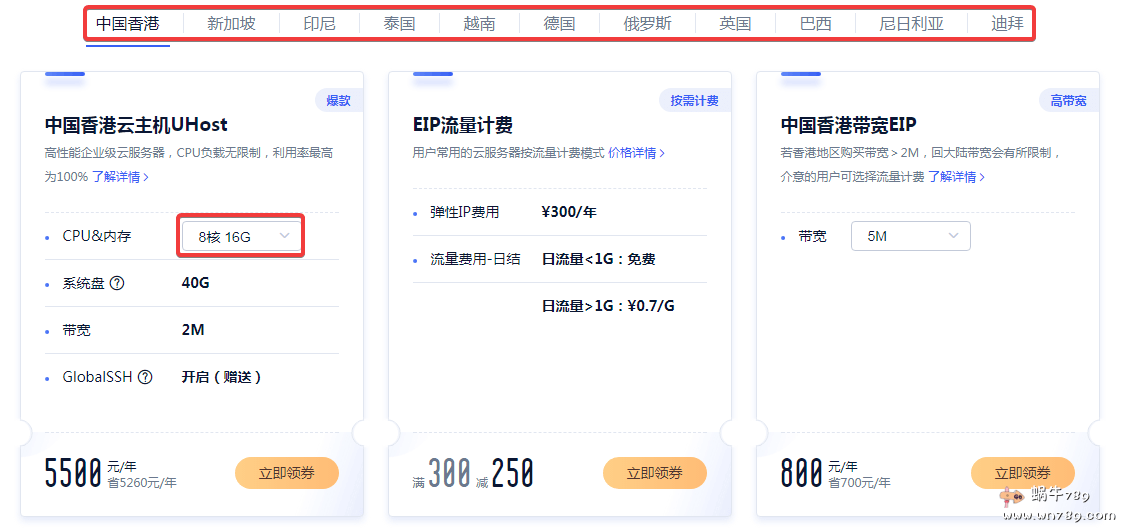The image size is (1132, 529).
Task: Click the 爆款 badge on UHost card
Action: (339, 101)
